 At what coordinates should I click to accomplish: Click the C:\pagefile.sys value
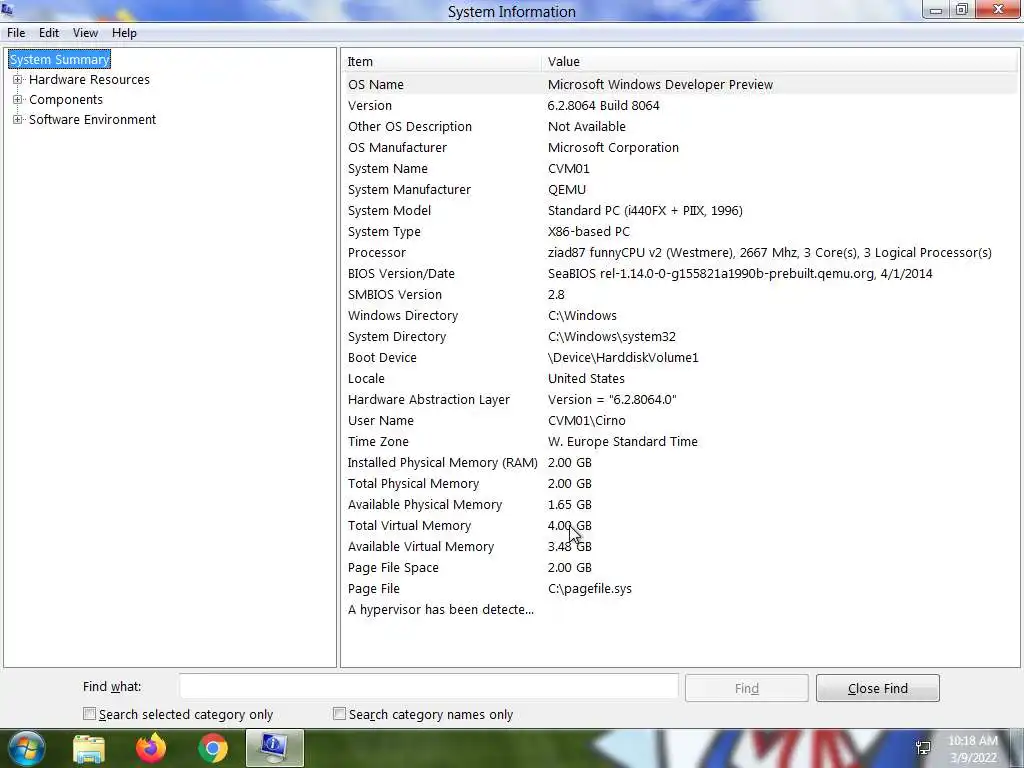[x=590, y=588]
